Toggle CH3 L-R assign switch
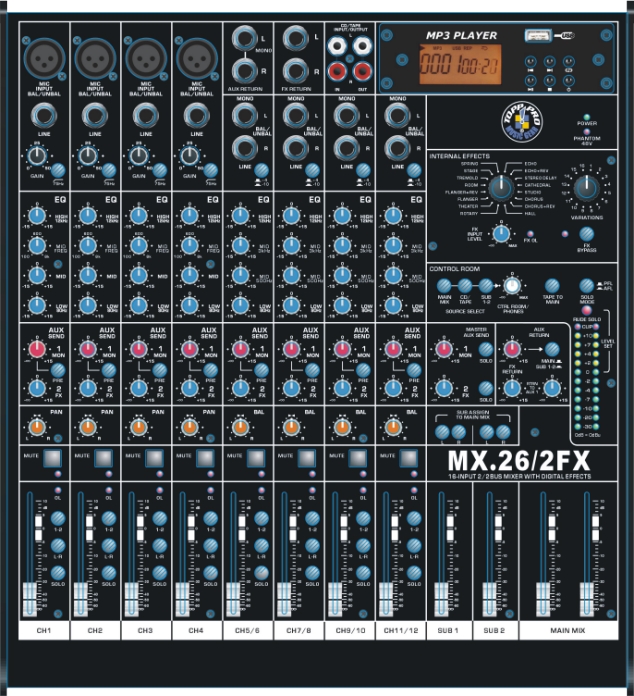Image resolution: width=634 pixels, height=696 pixels. [x=160, y=546]
